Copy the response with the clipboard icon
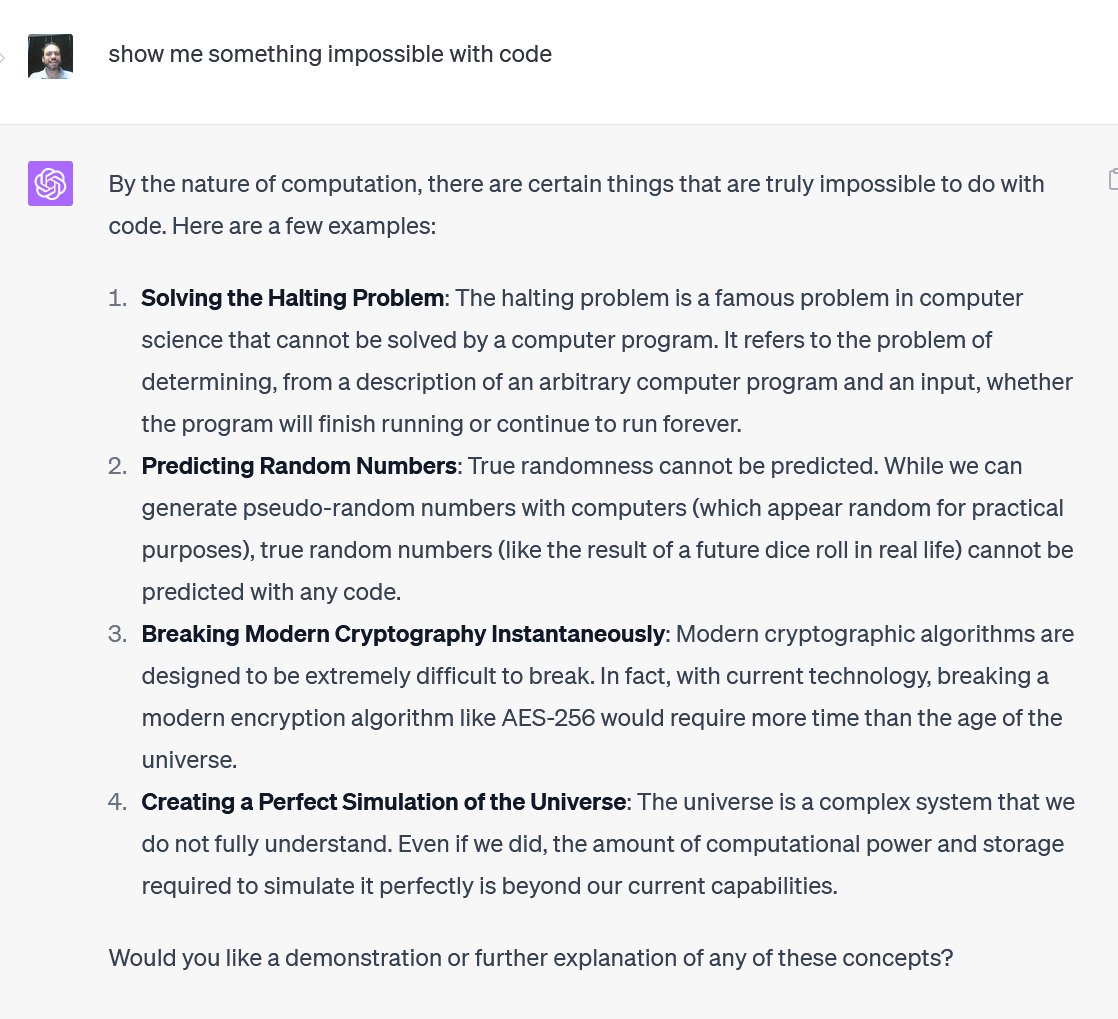1118x1019 pixels. tap(1112, 179)
